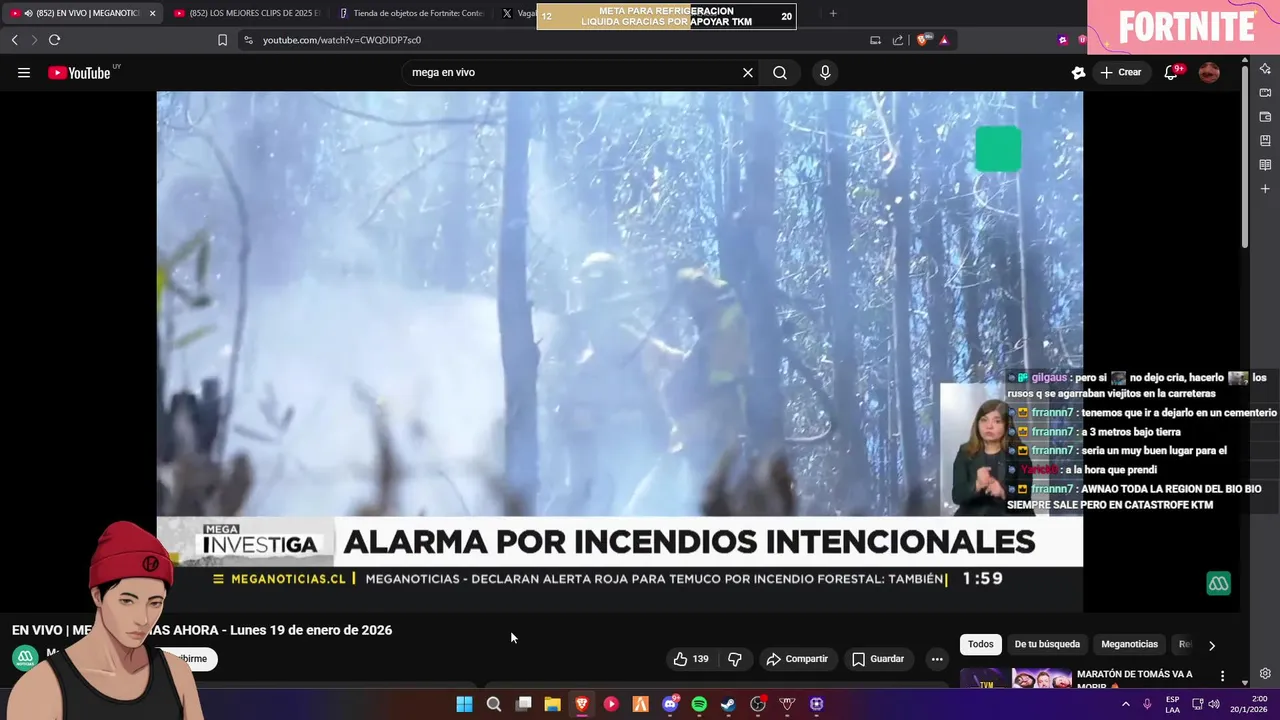Click the Meganoticias channel avatar
Viewport: 1280px width, 720px height.
tap(25, 658)
